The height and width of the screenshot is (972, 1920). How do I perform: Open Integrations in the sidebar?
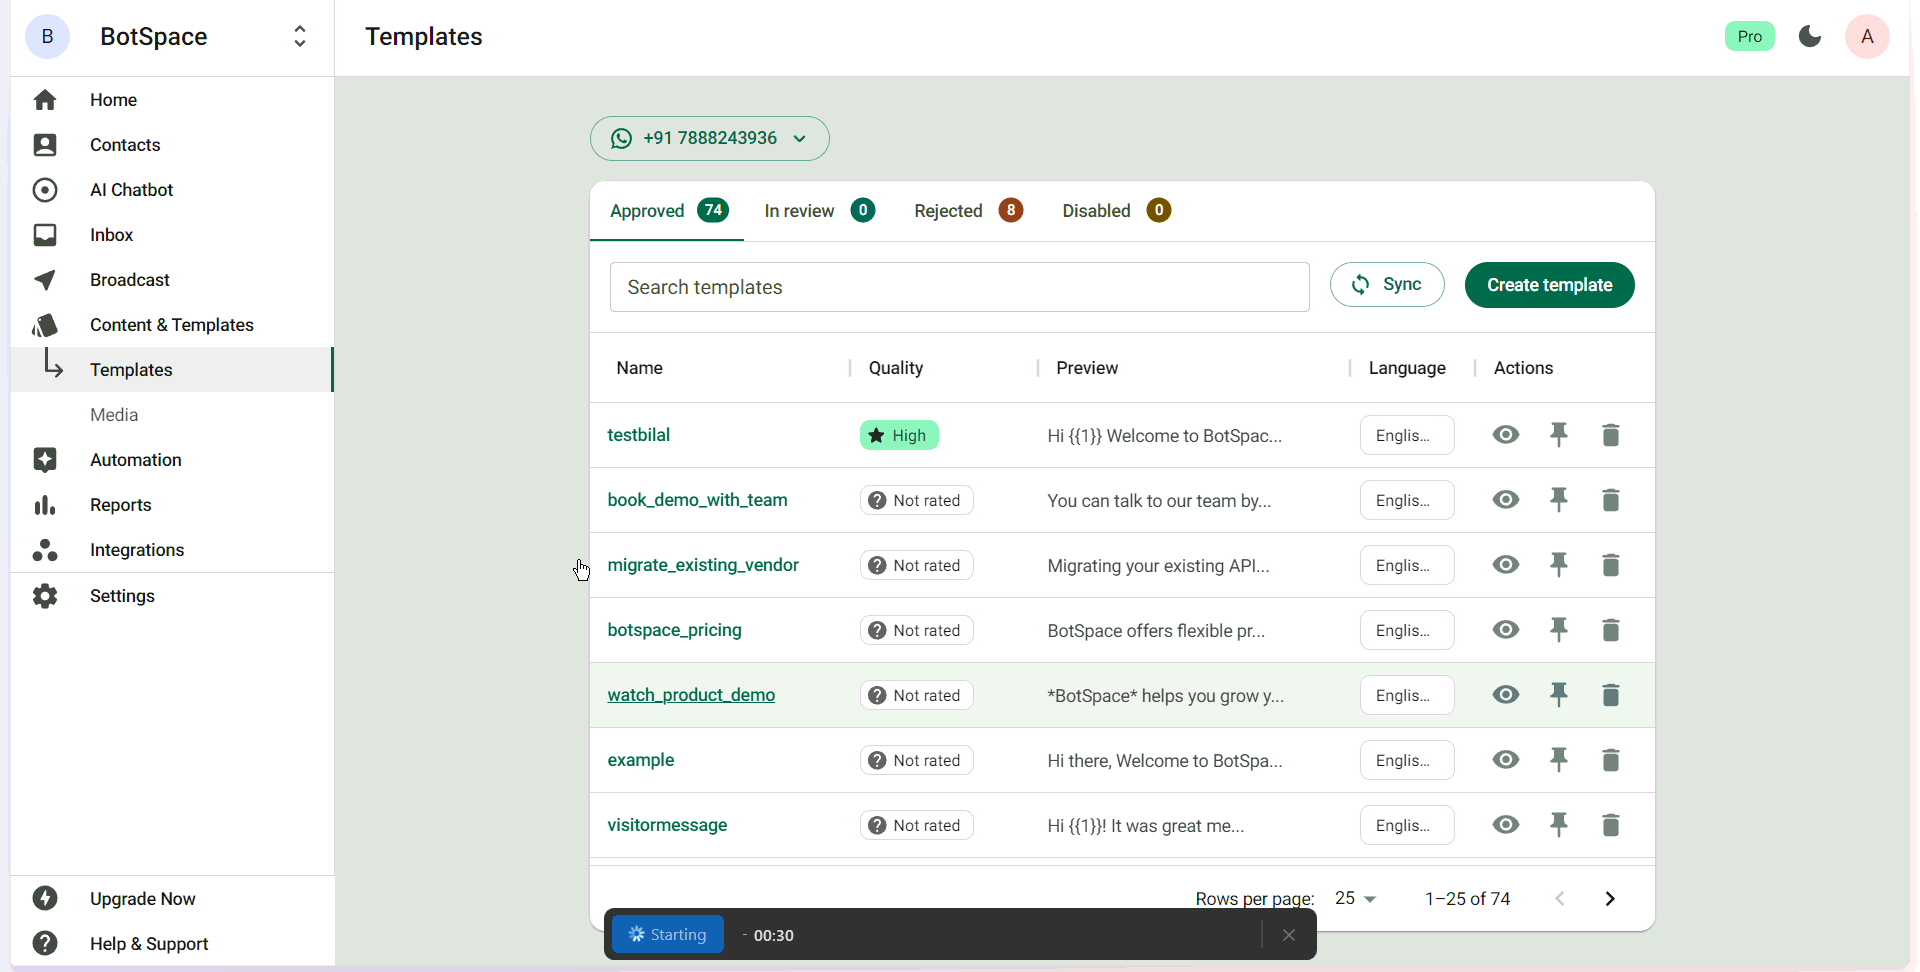172,550
